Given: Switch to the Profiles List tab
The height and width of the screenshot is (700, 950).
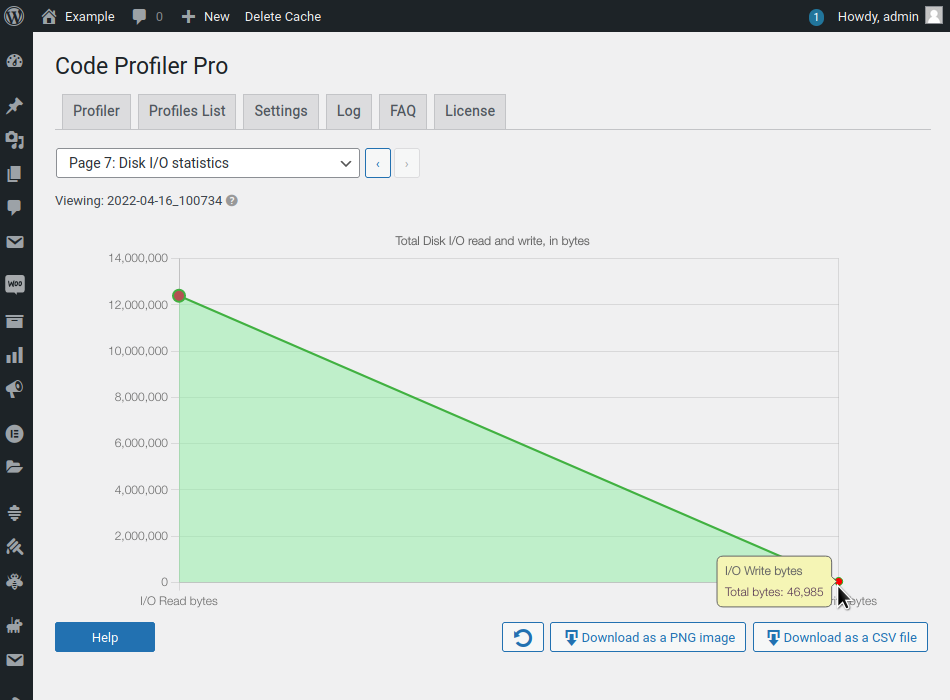Looking at the screenshot, I should point(187,111).
